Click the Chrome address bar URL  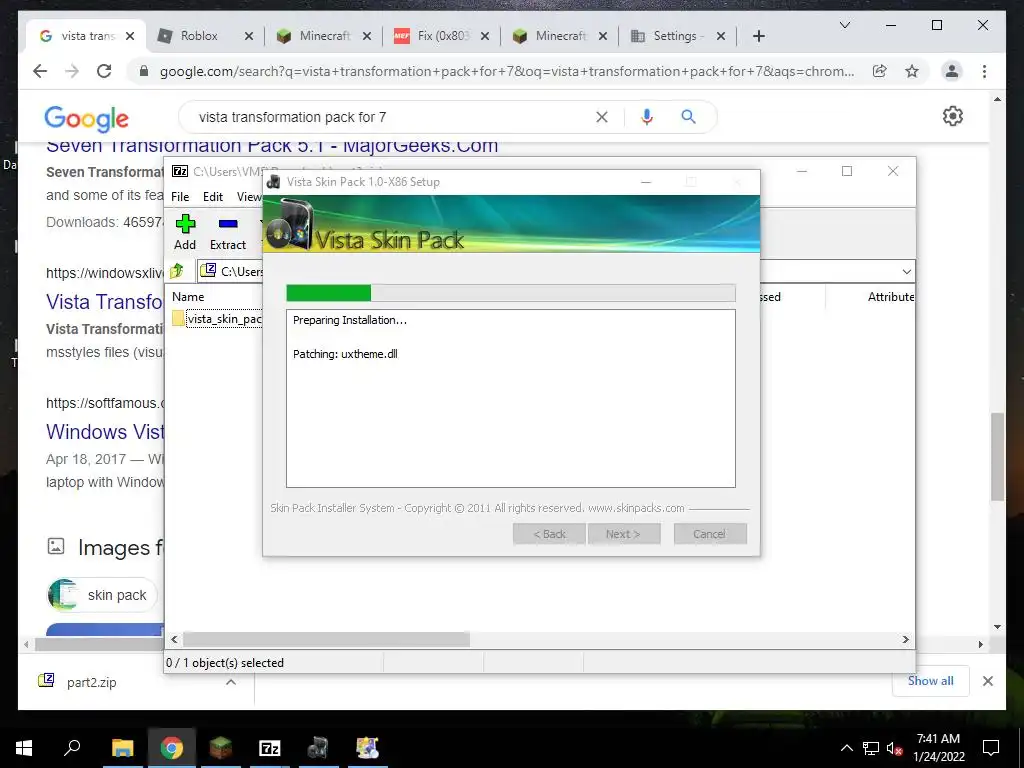pyautogui.click(x=507, y=71)
